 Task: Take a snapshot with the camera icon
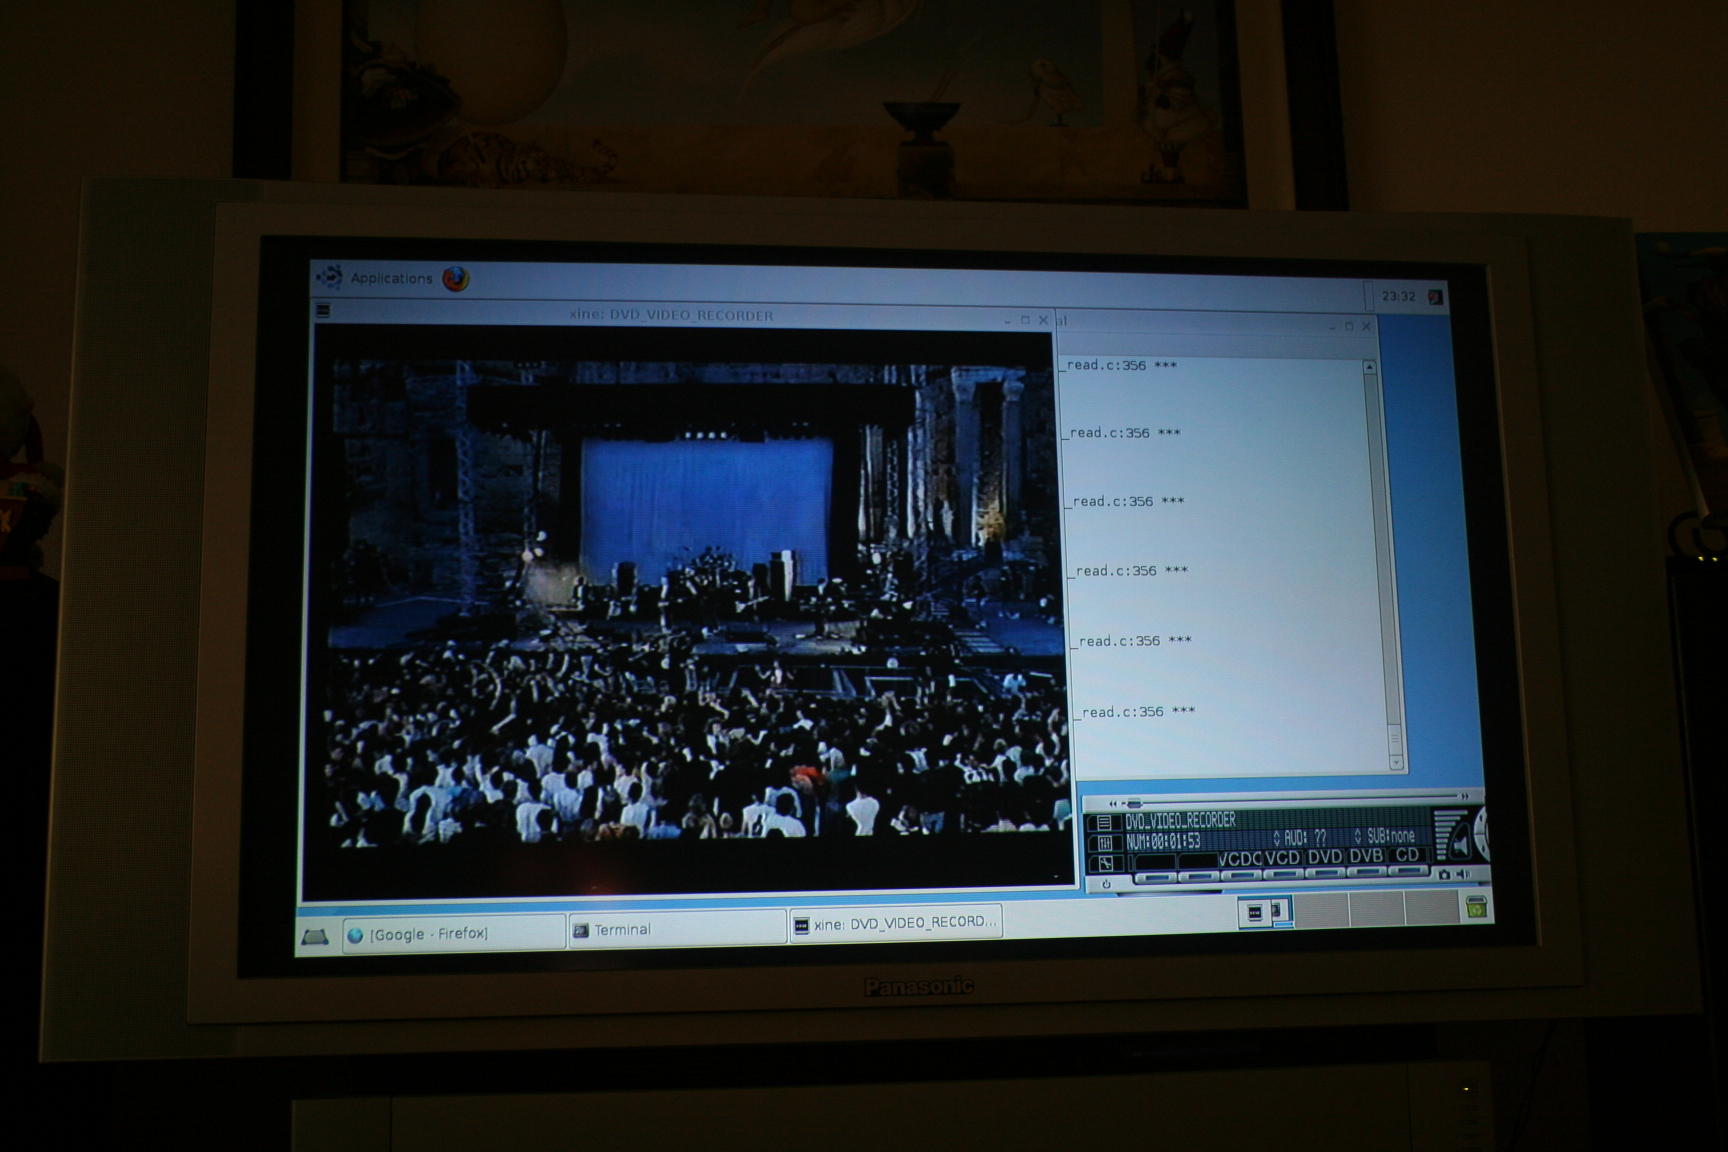1444,875
